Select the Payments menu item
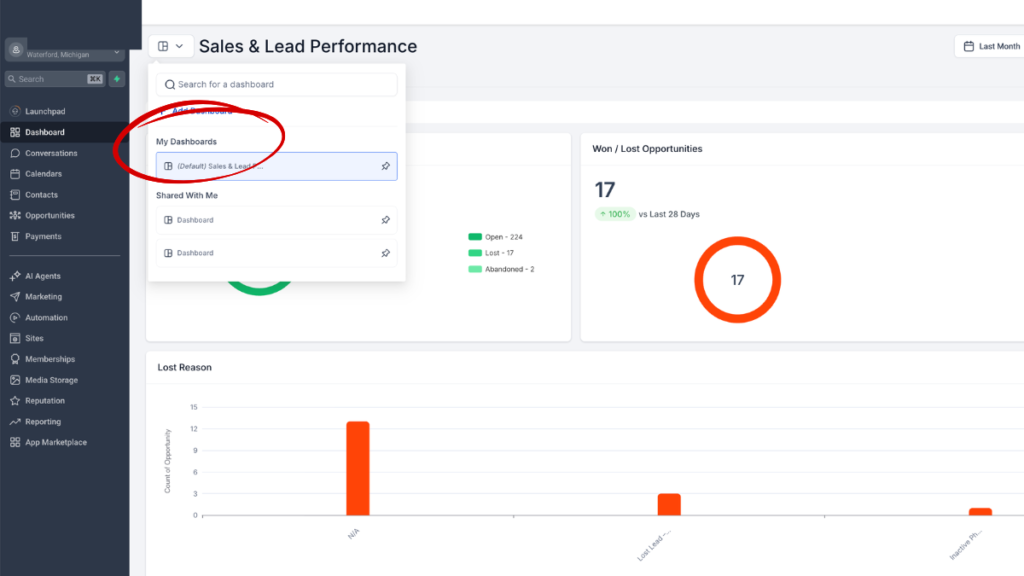 tap(42, 236)
